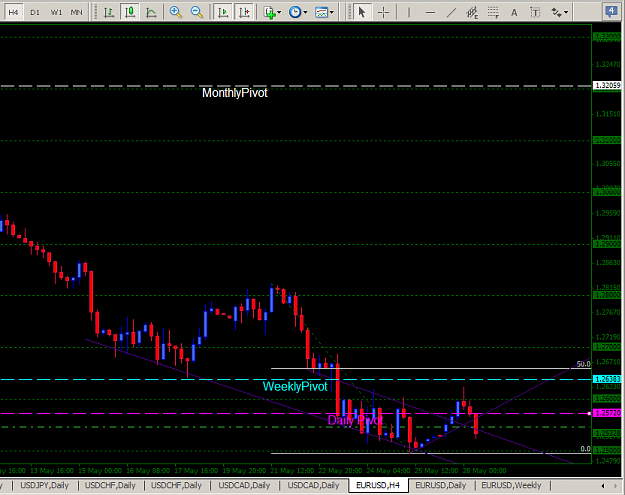This screenshot has width=625, height=495.
Task: Select candlestick chart display mode
Action: click(130, 12)
